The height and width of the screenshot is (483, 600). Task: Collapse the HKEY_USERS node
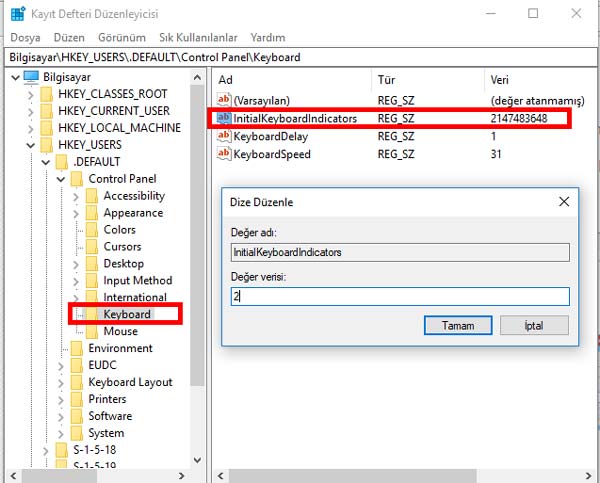tap(31, 145)
